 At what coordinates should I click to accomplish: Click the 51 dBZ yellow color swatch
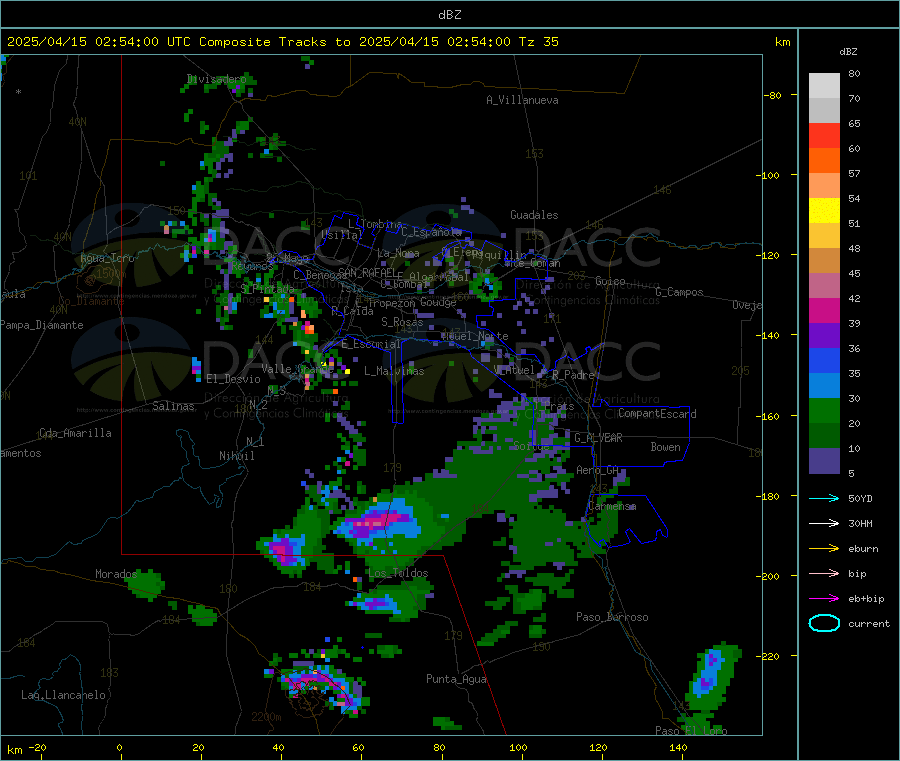point(824,211)
